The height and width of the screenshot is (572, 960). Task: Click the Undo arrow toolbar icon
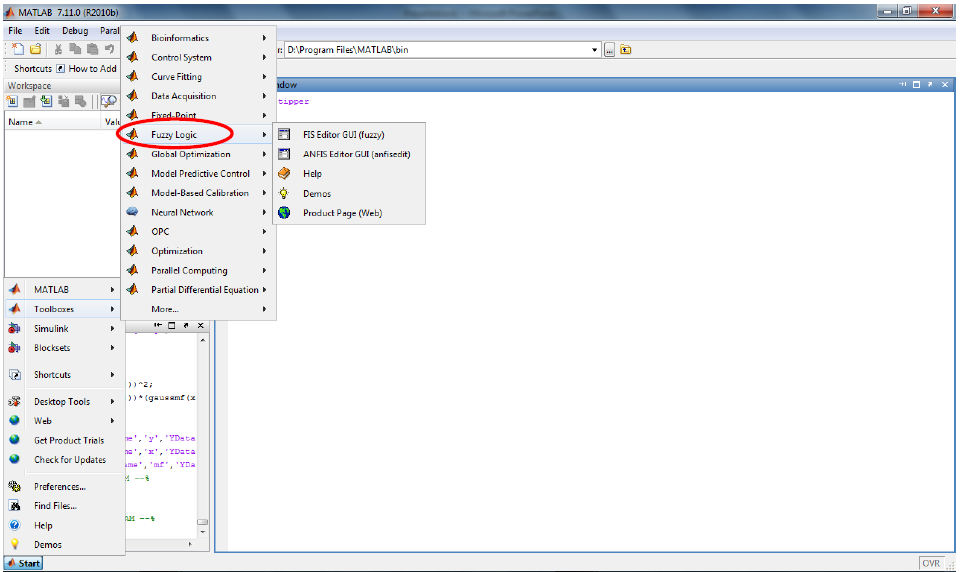pos(110,49)
